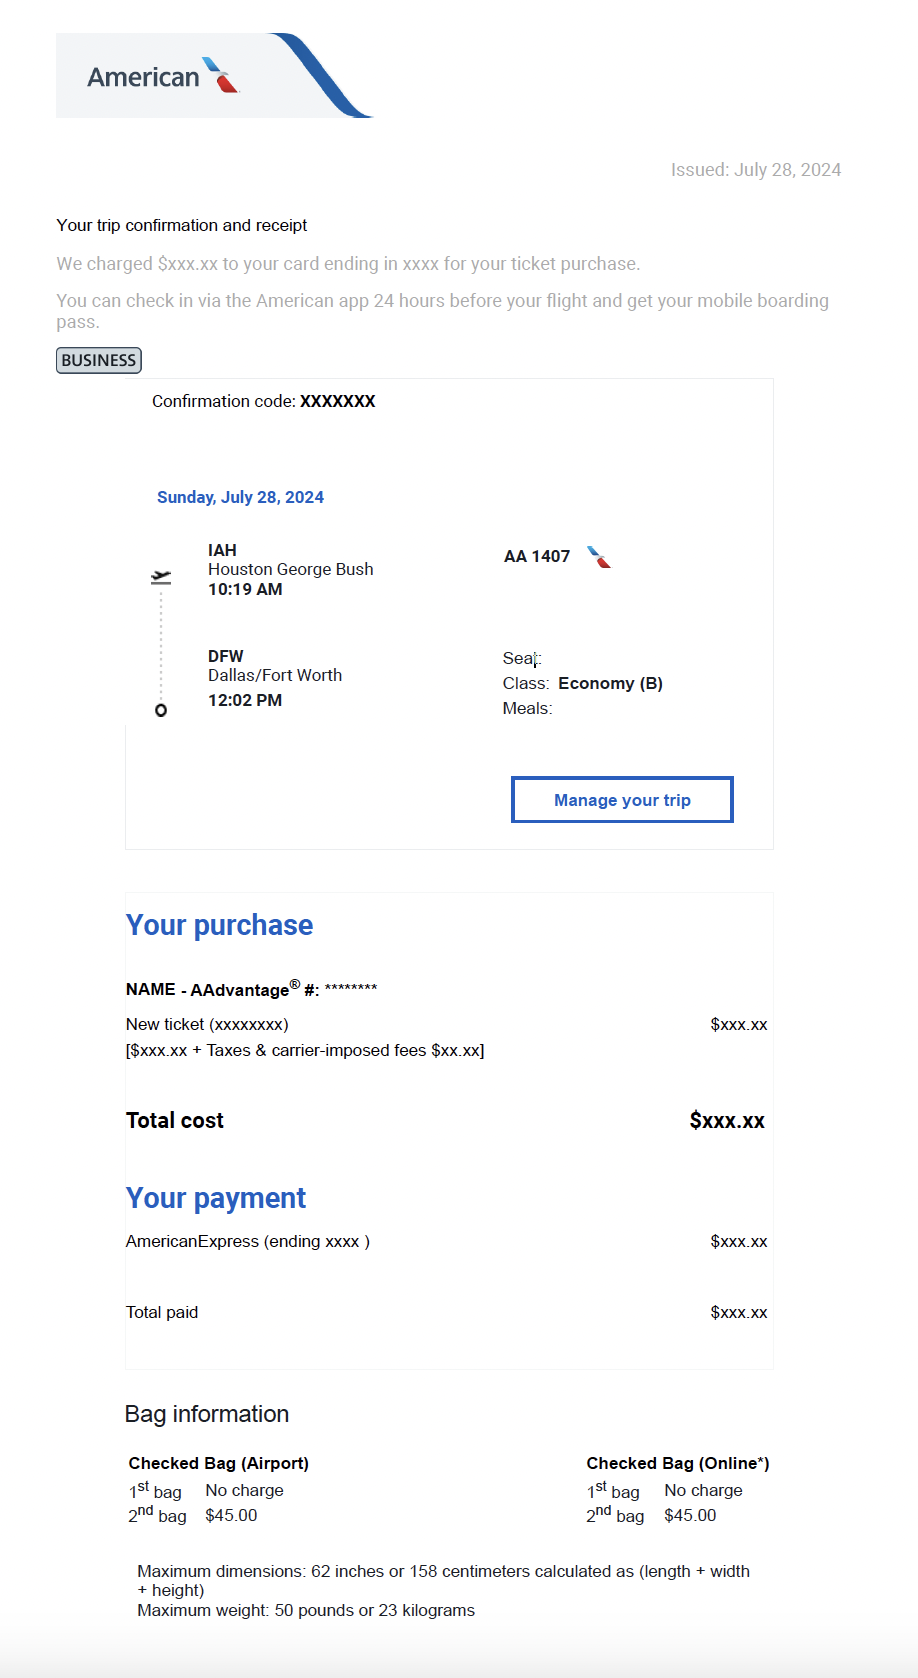
Task: Click the blue swoosh graphic in header banner
Action: 322,75
